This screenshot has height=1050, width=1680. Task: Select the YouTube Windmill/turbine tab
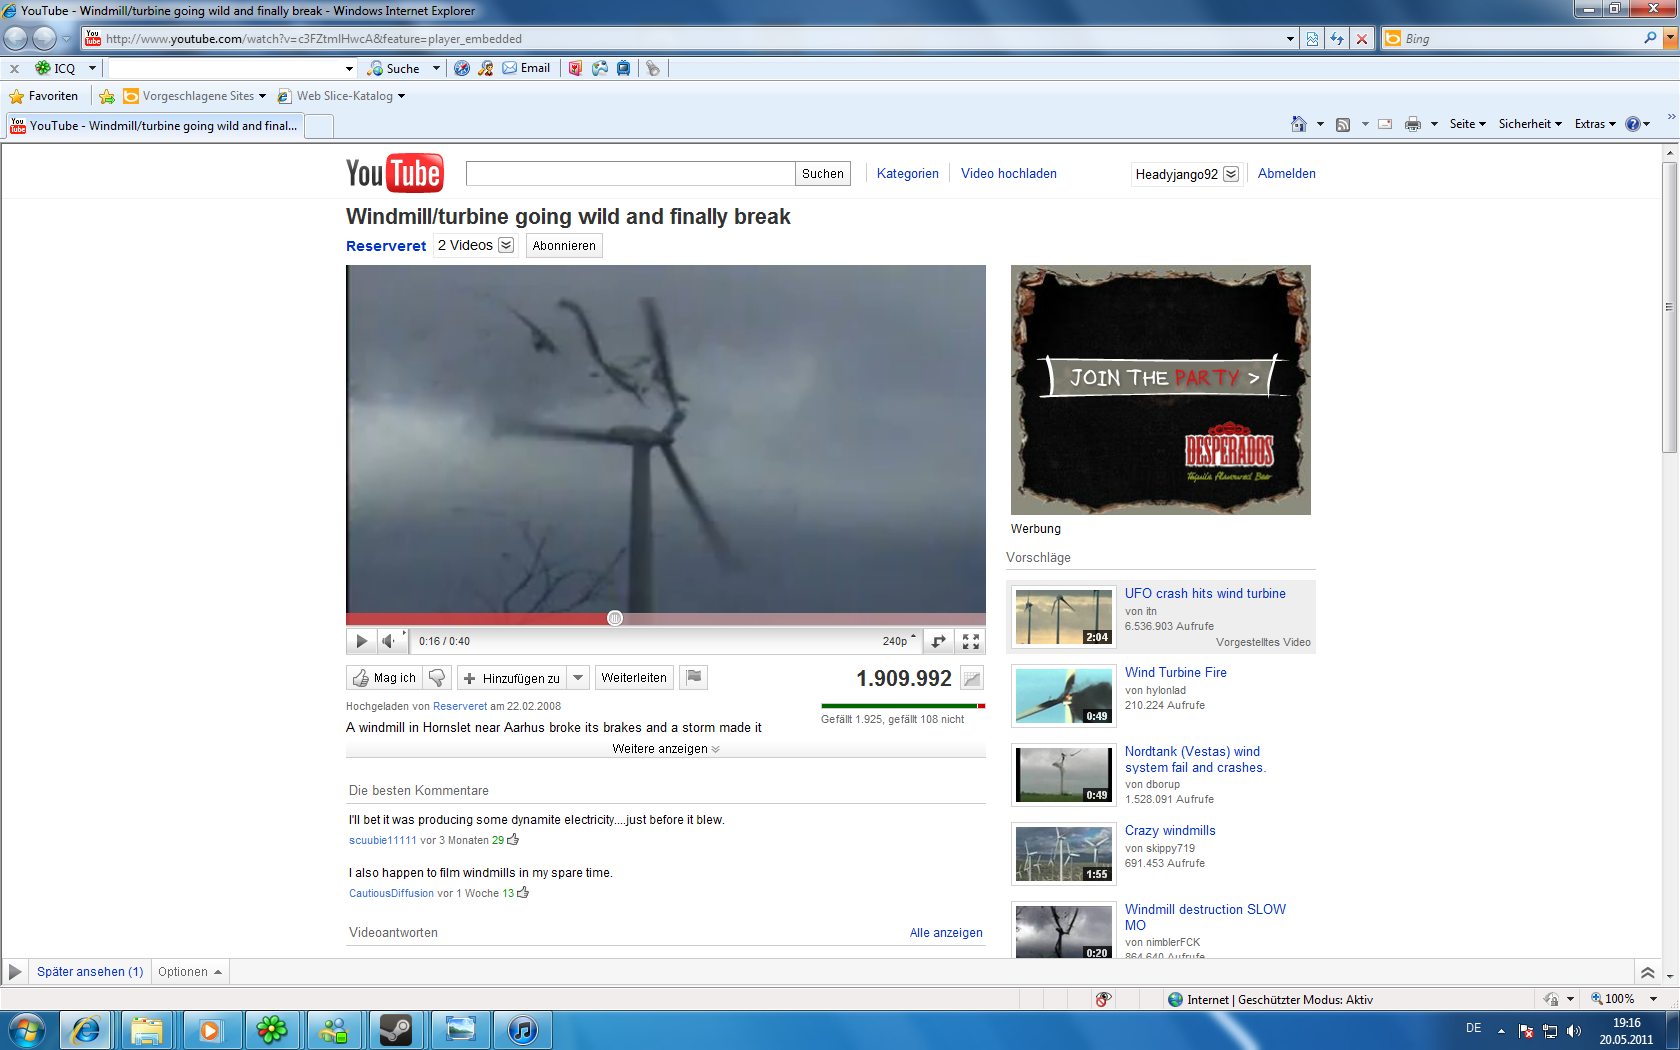coord(155,126)
